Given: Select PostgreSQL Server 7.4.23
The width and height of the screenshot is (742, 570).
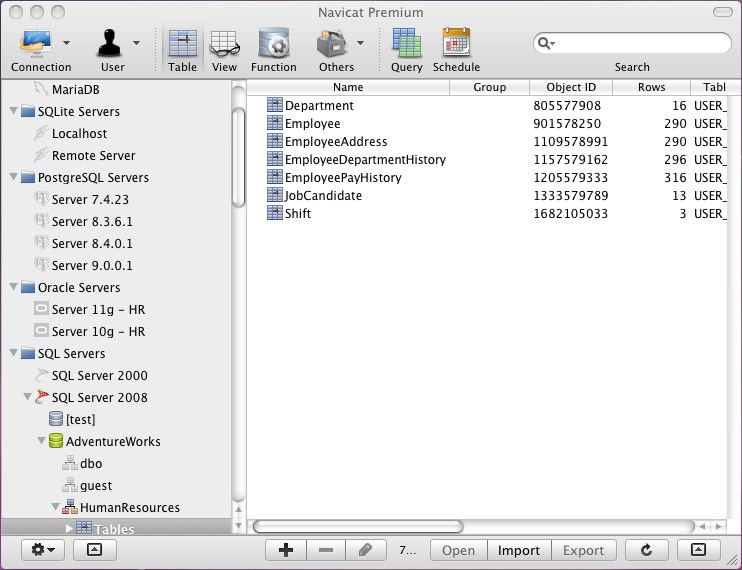Looking at the screenshot, I should pos(90,199).
